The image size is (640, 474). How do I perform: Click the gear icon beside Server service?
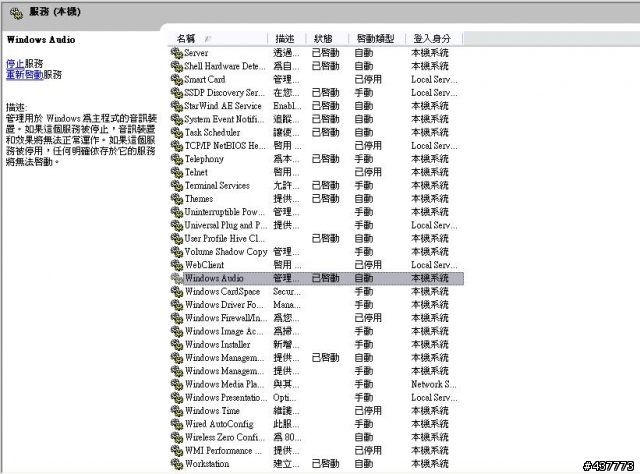click(x=176, y=53)
